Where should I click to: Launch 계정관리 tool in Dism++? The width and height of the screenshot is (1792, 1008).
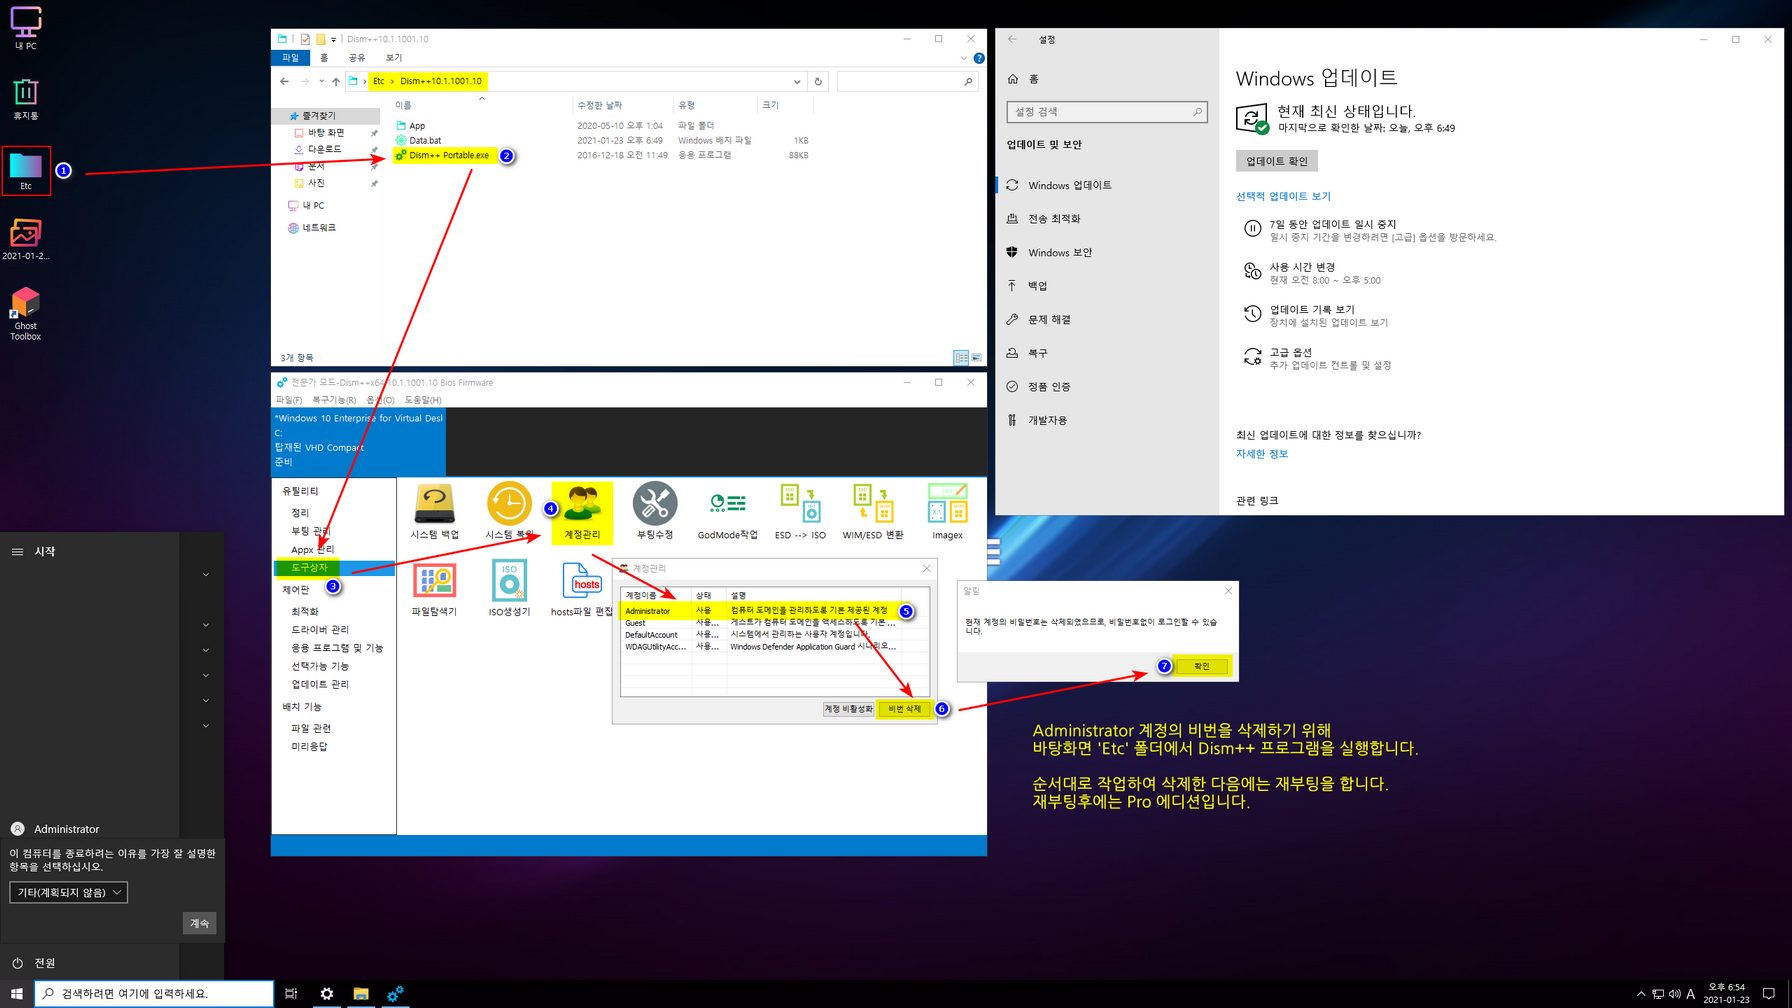[x=582, y=512]
